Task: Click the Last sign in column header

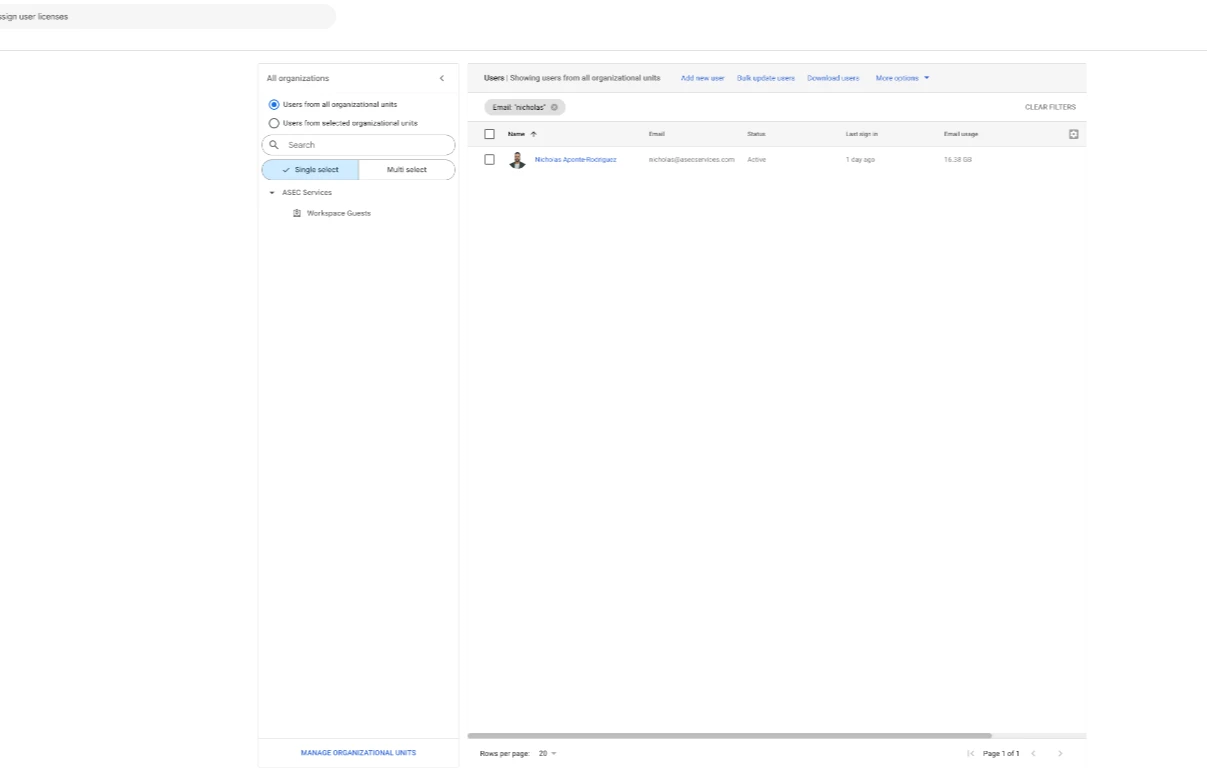Action: click(x=861, y=134)
